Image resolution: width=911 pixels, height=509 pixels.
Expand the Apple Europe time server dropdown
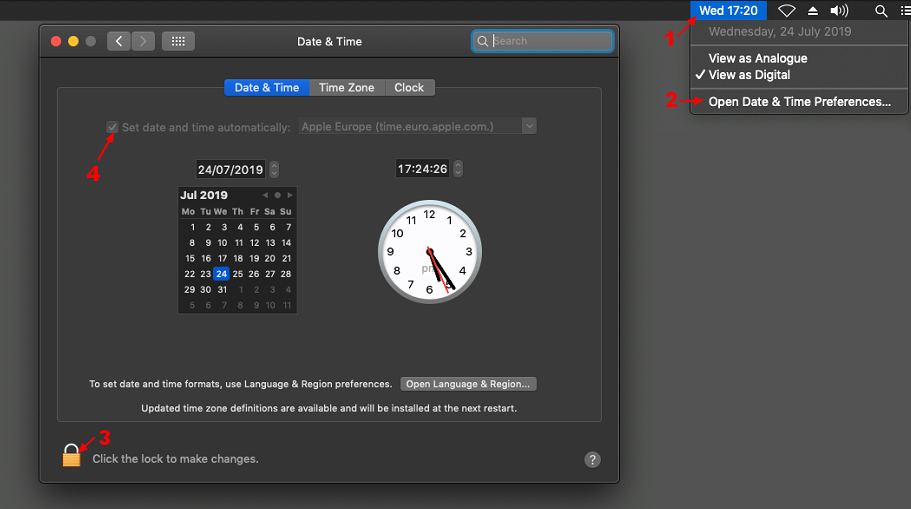pos(530,126)
